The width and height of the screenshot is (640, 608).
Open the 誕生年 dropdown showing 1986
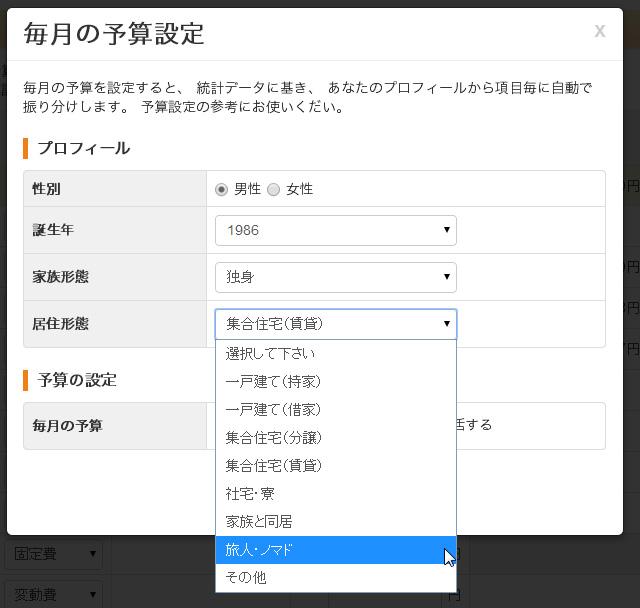tap(335, 230)
